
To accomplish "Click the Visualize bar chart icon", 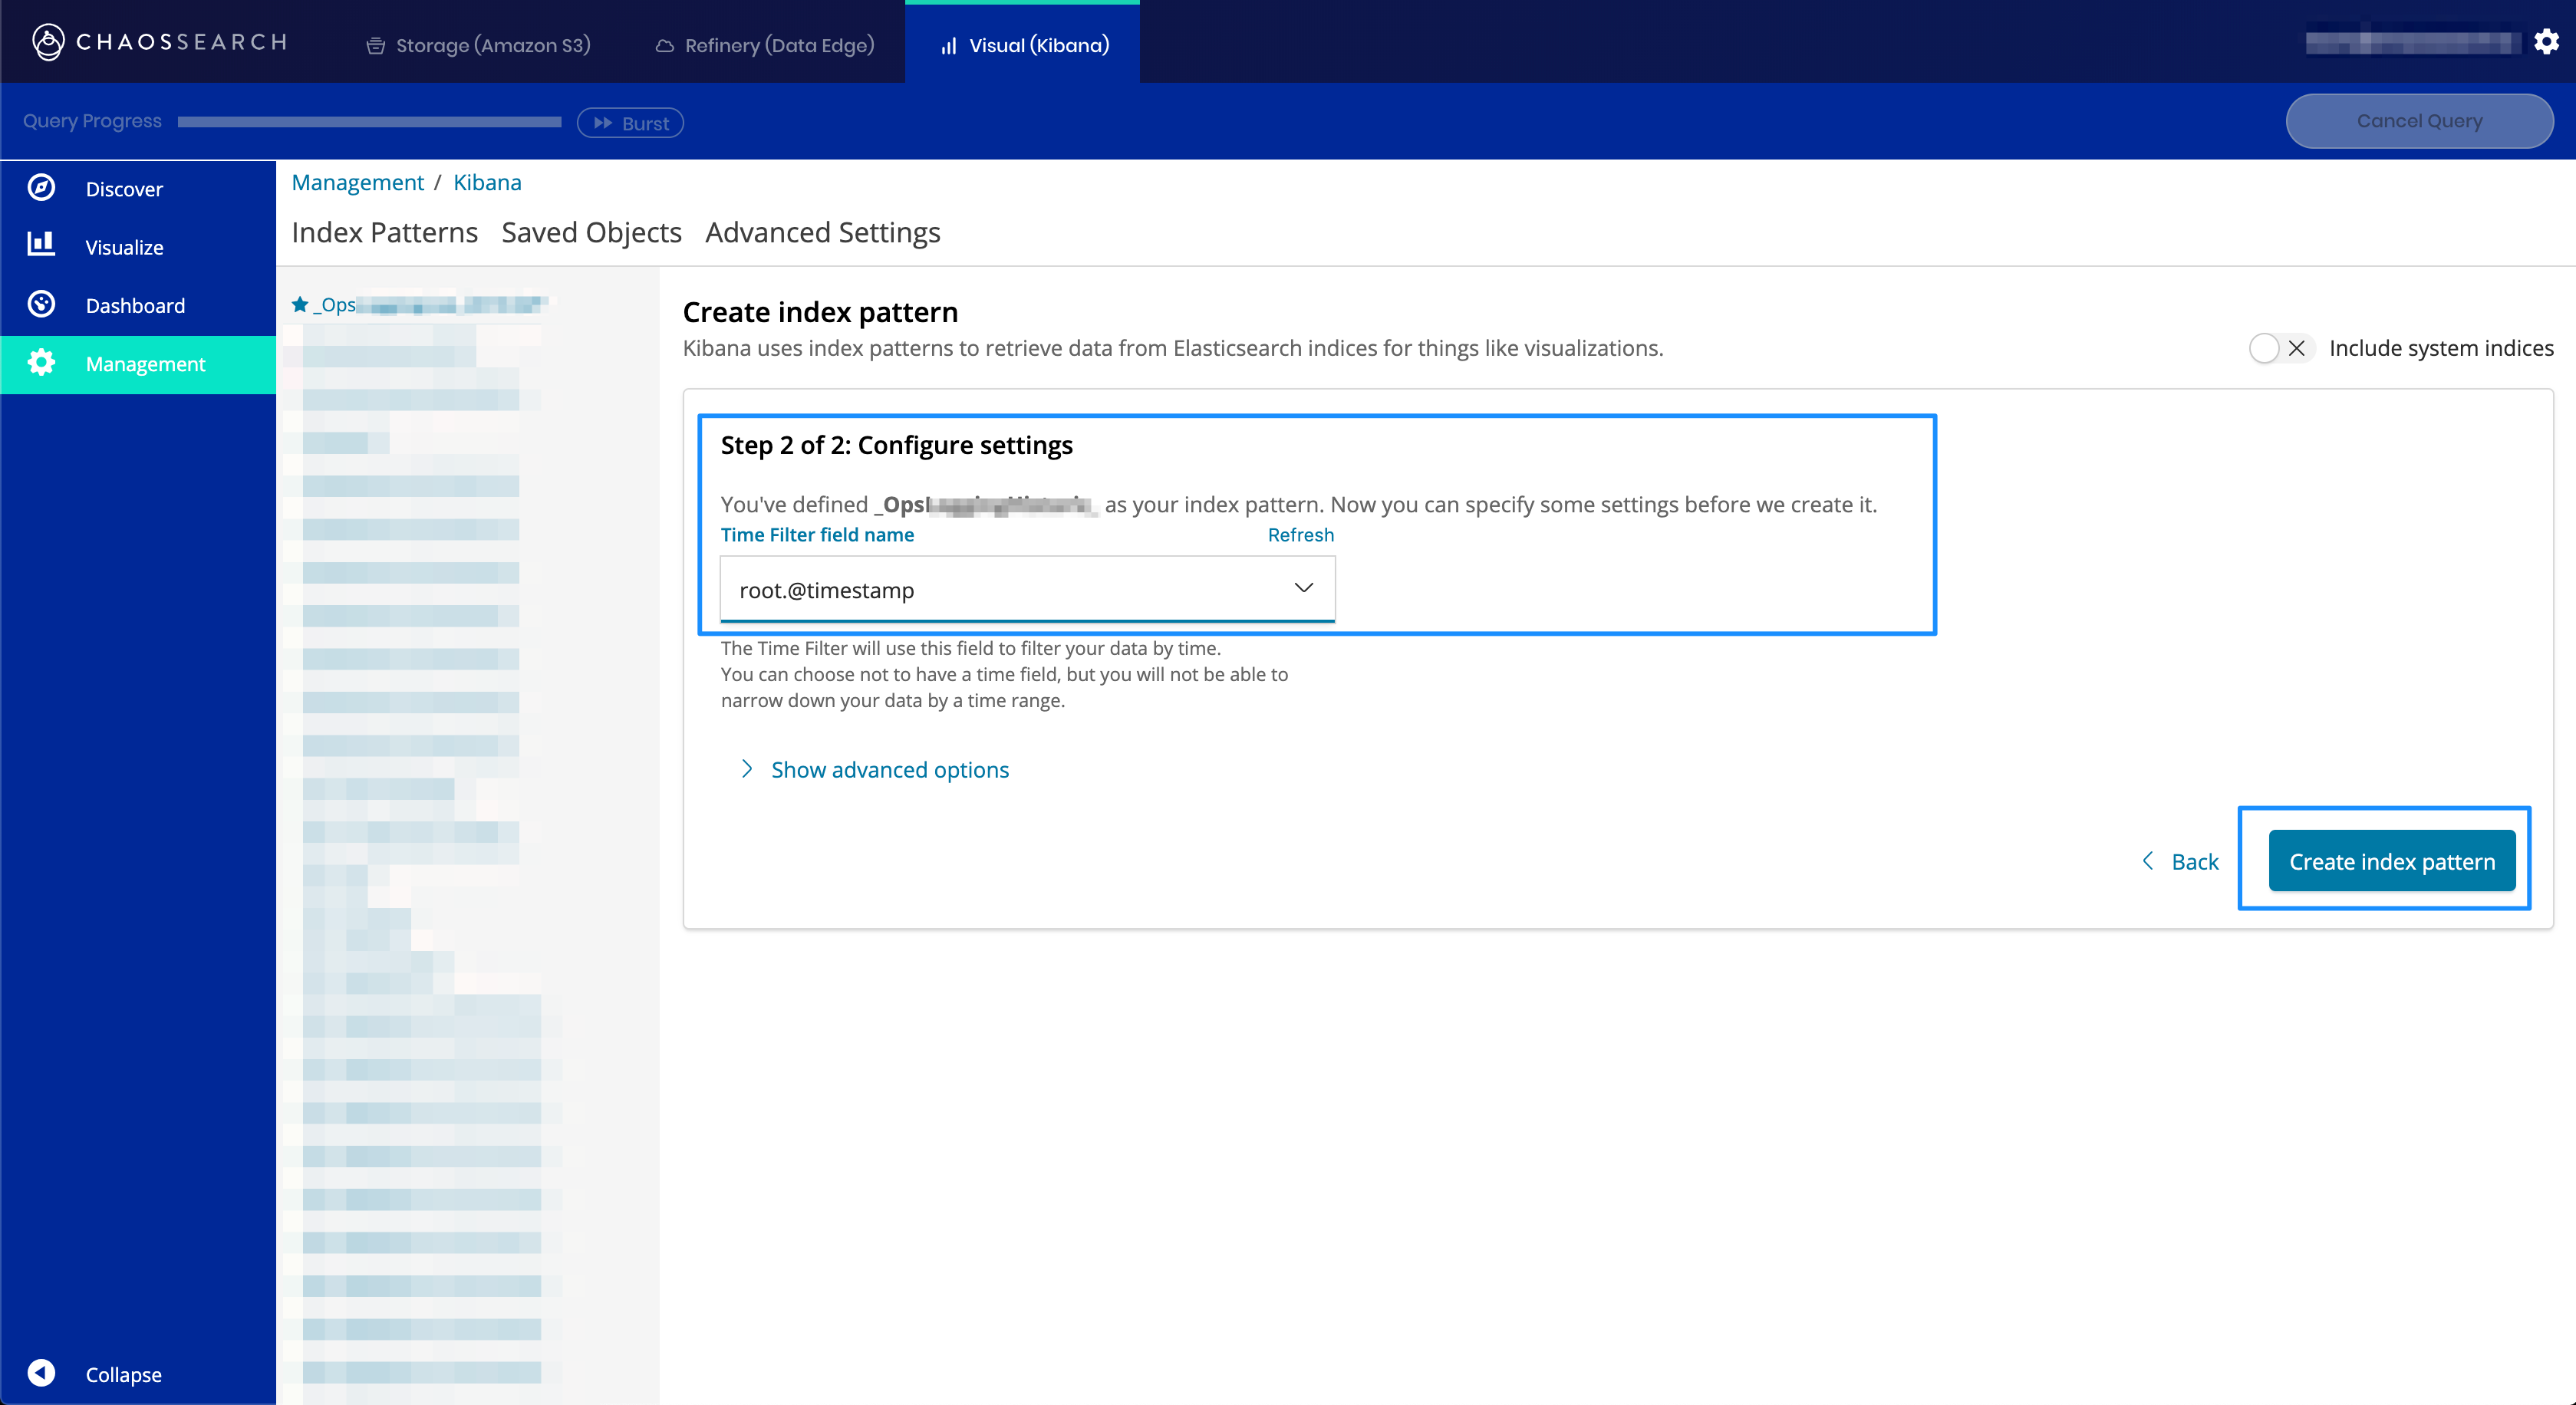I will pyautogui.click(x=41, y=245).
